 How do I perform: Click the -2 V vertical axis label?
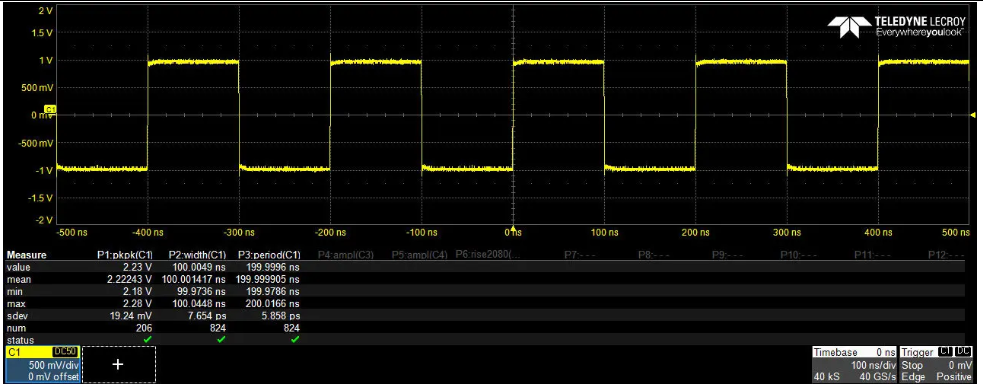pos(45,221)
